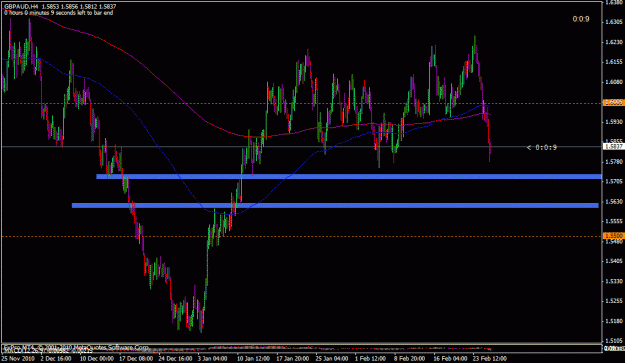Click the 1 Feb 12:00 date label

[x=370, y=359]
